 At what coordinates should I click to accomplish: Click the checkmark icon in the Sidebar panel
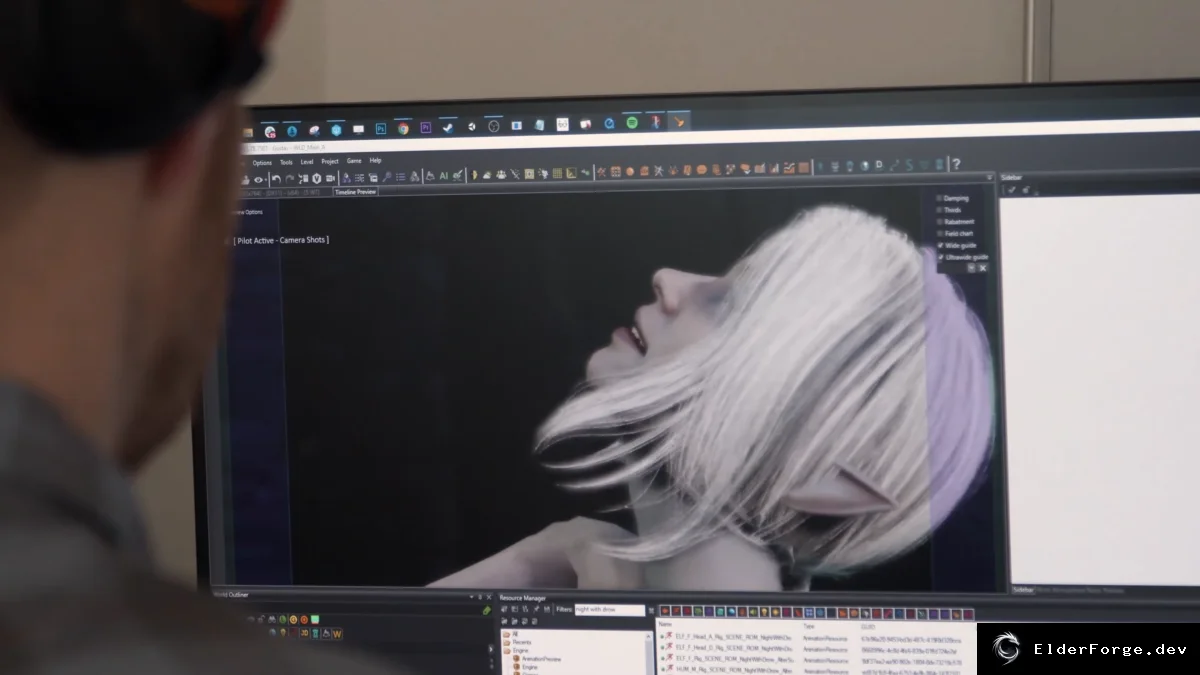(x=1011, y=189)
